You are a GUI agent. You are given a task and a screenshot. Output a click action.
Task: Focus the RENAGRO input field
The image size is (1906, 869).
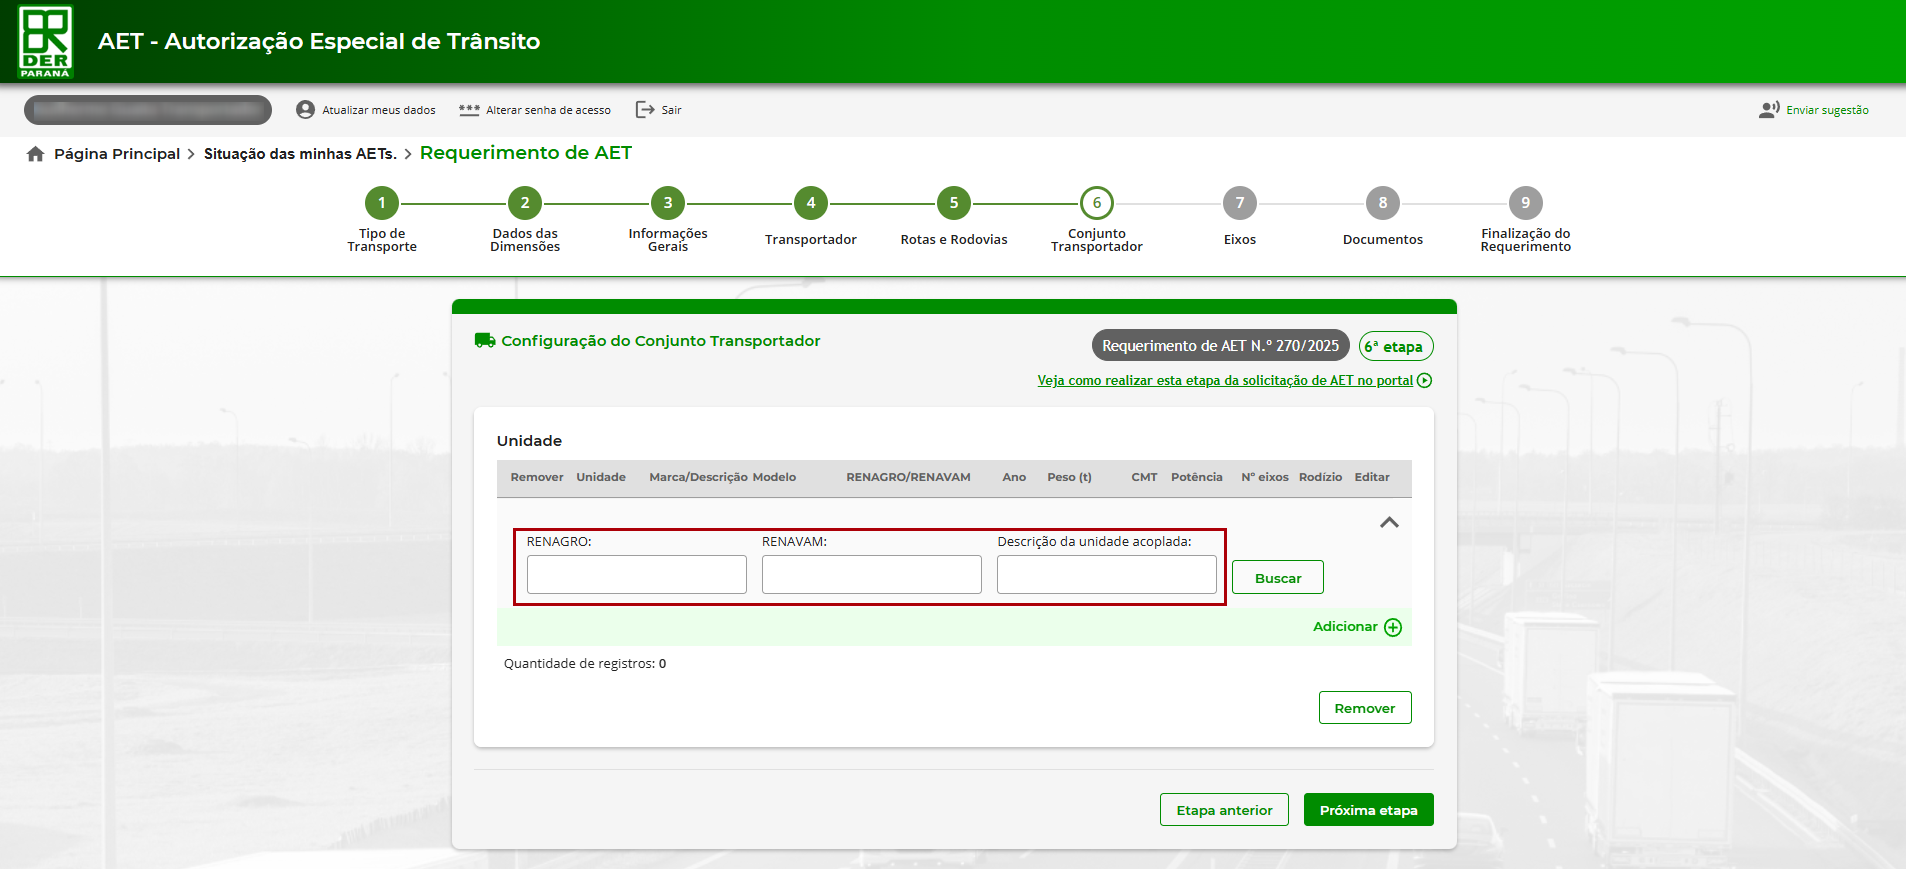[x=637, y=575]
